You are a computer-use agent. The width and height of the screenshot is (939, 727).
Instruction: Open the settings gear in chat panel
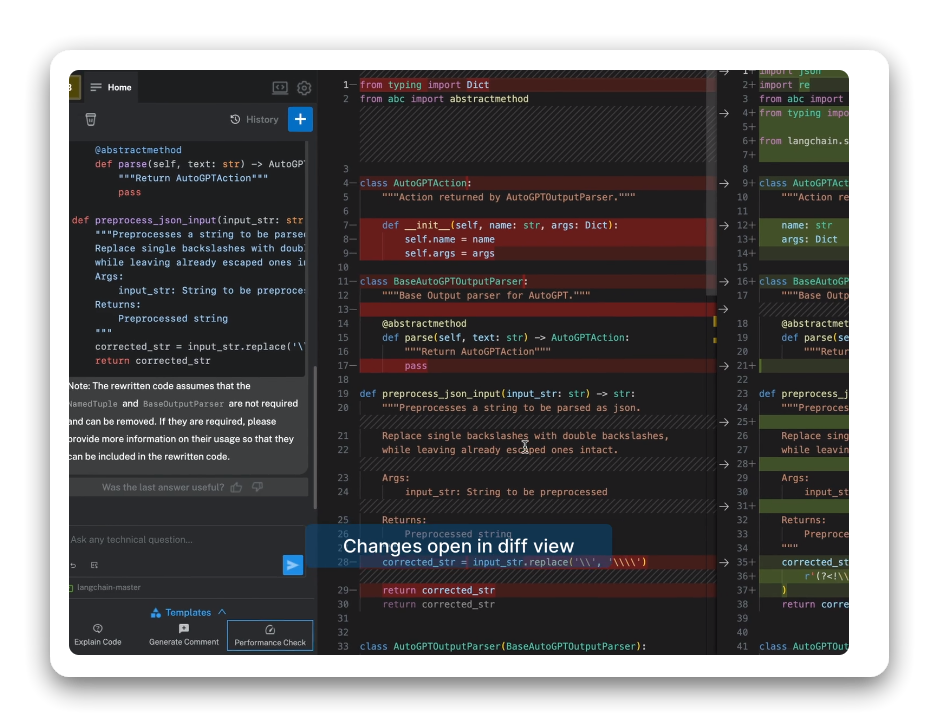pos(304,88)
